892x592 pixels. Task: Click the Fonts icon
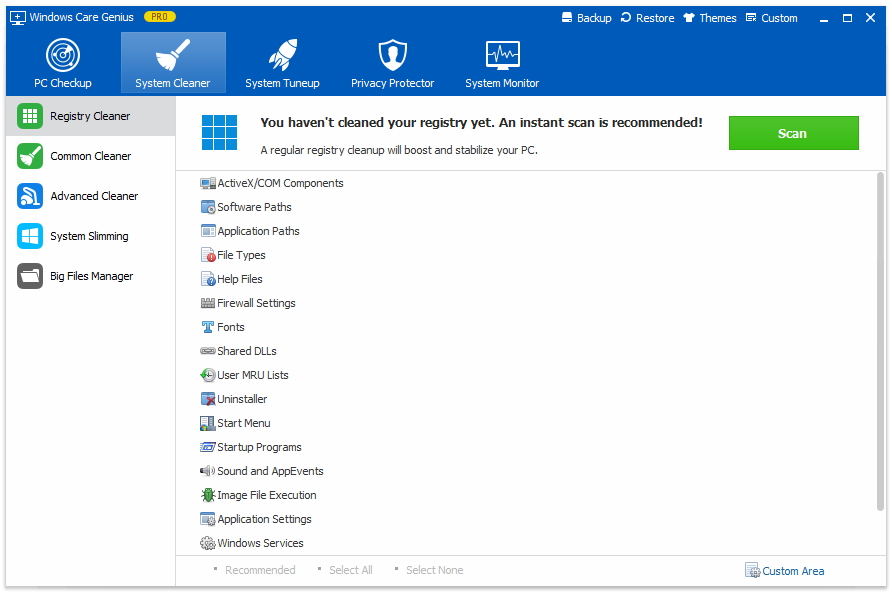click(208, 327)
